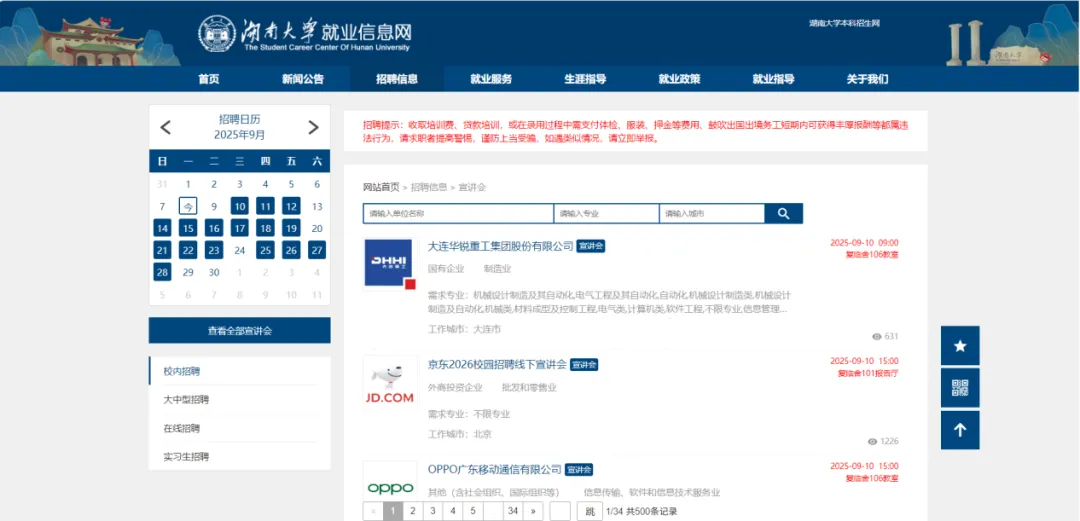The image size is (1080, 521).
Task: Select September 15 in the calendar
Action: click(x=188, y=228)
